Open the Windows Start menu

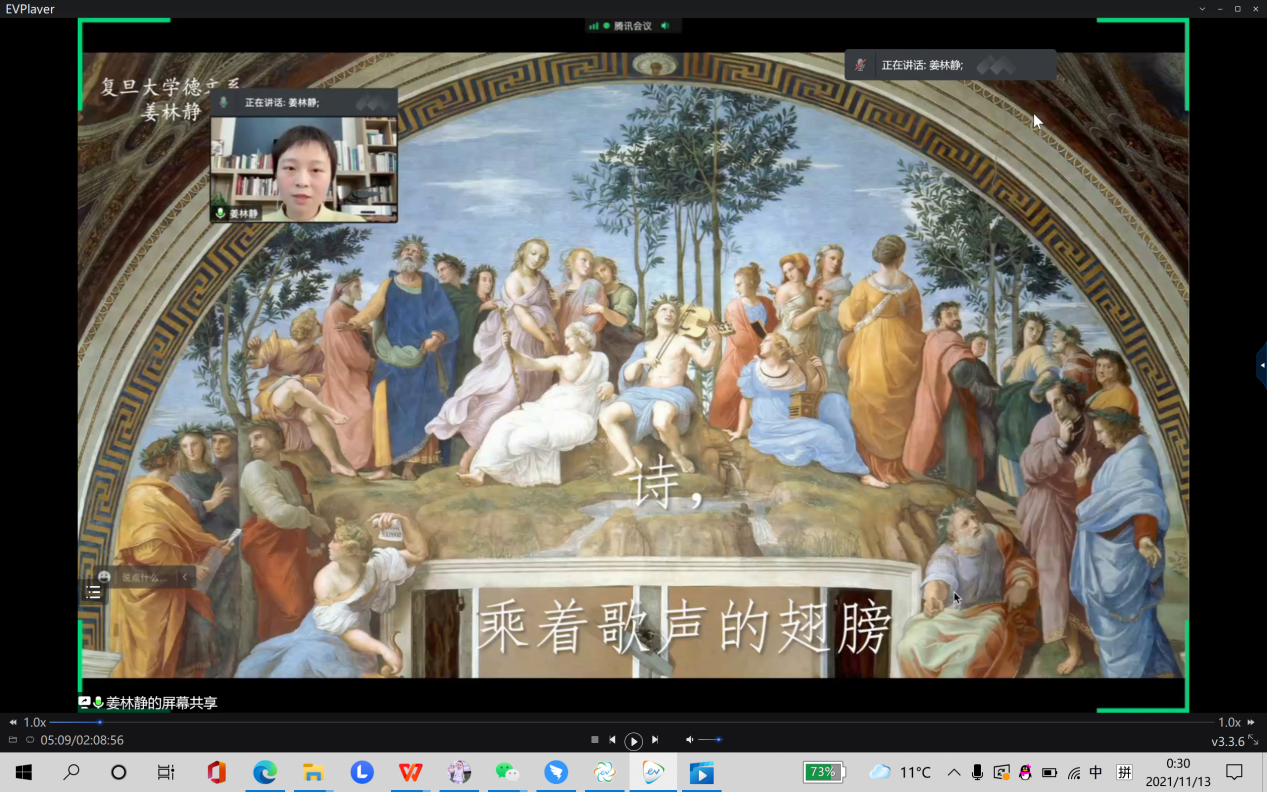24,772
